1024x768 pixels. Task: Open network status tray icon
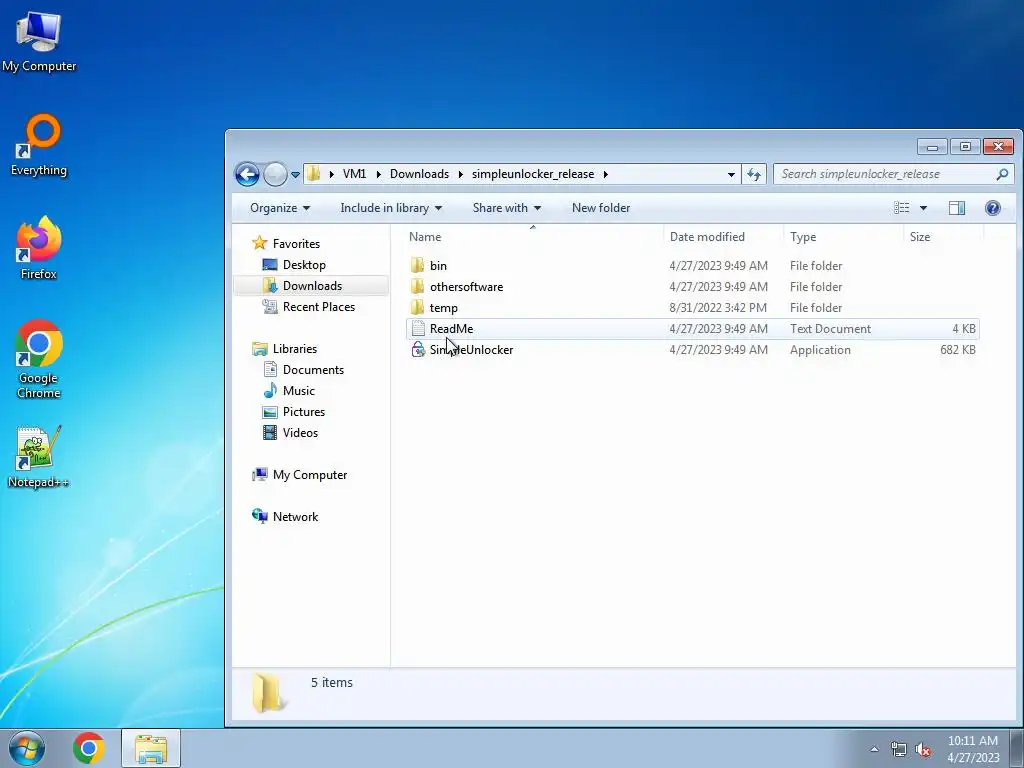899,750
